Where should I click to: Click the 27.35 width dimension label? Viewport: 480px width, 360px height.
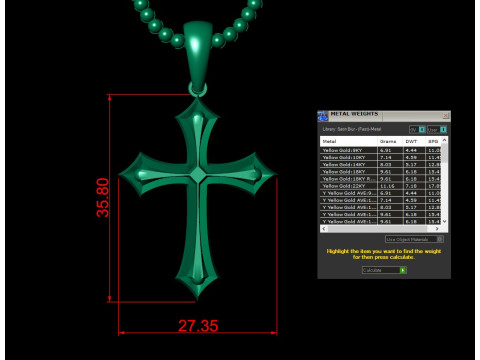[198, 326]
